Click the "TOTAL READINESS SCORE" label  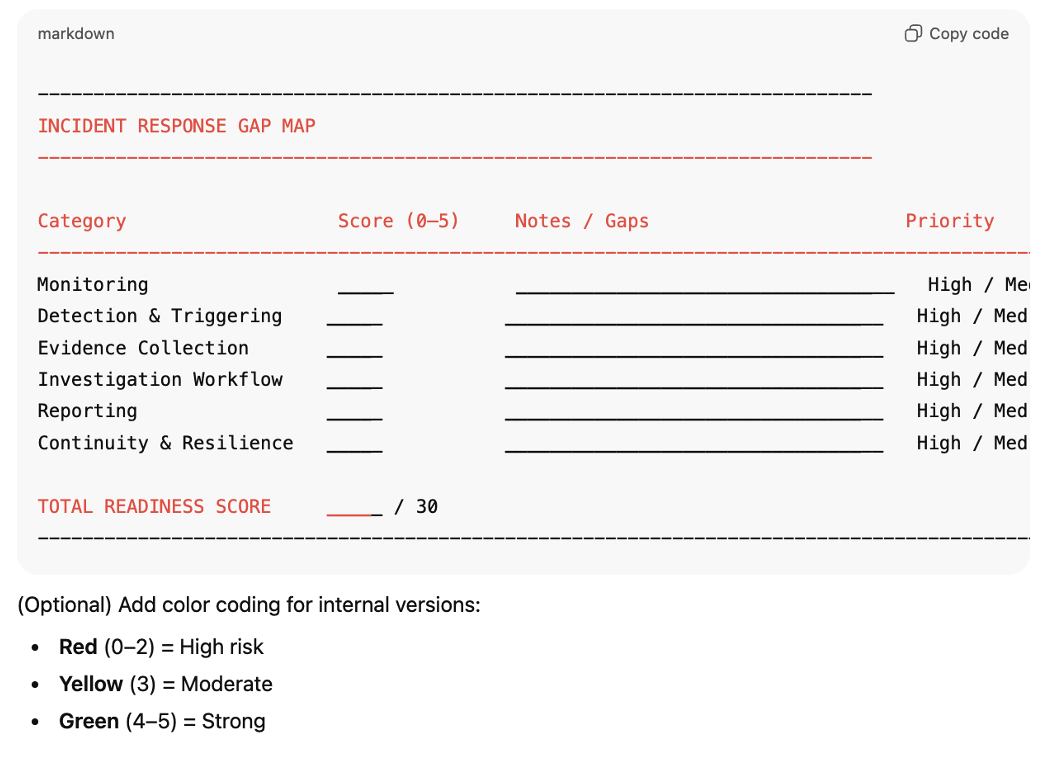point(154,507)
